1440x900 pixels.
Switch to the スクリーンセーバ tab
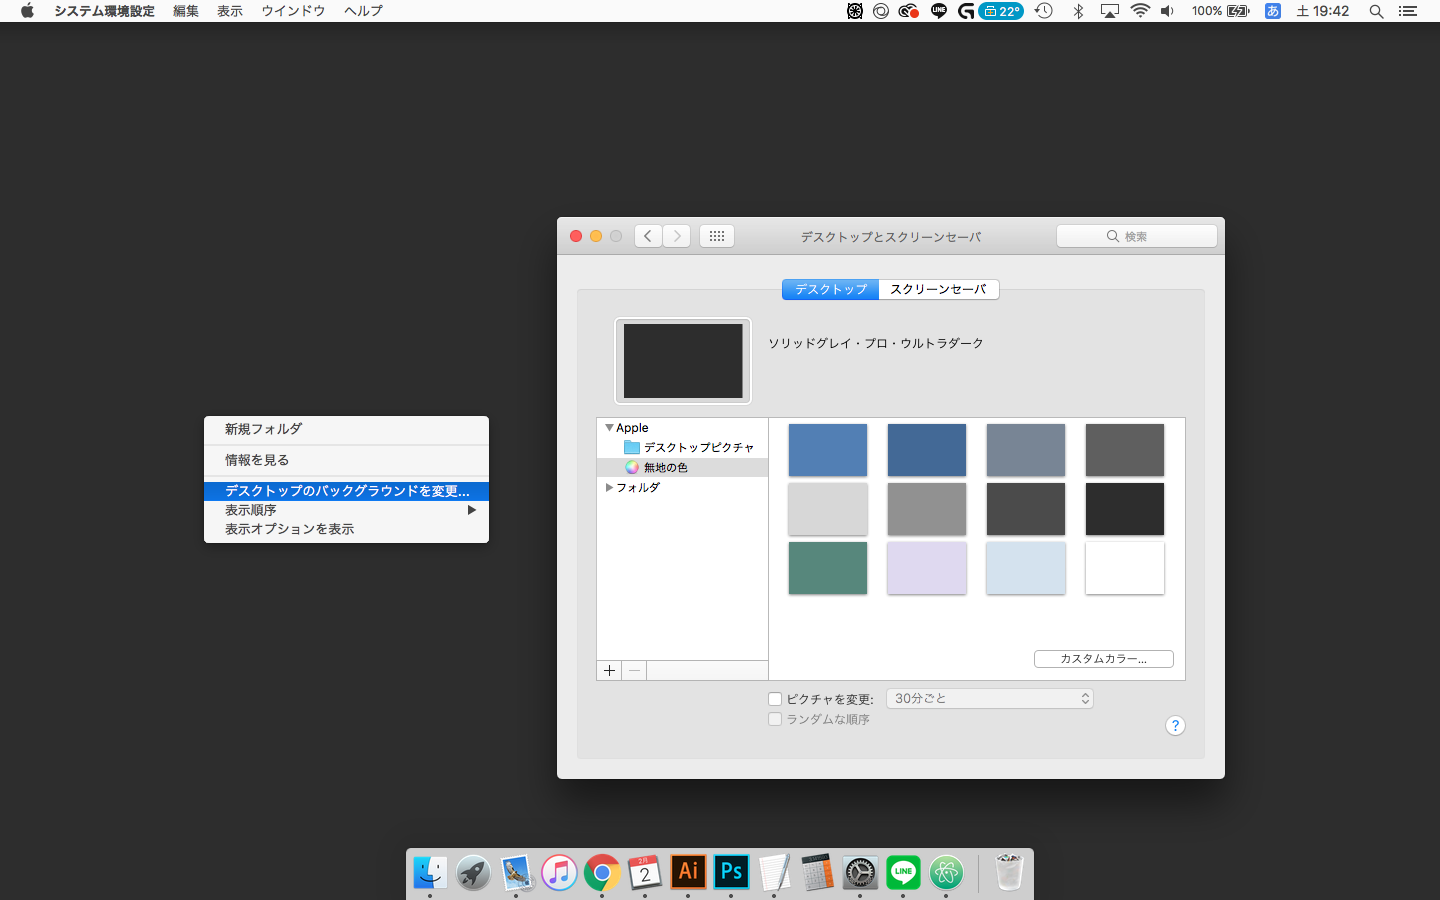(938, 289)
